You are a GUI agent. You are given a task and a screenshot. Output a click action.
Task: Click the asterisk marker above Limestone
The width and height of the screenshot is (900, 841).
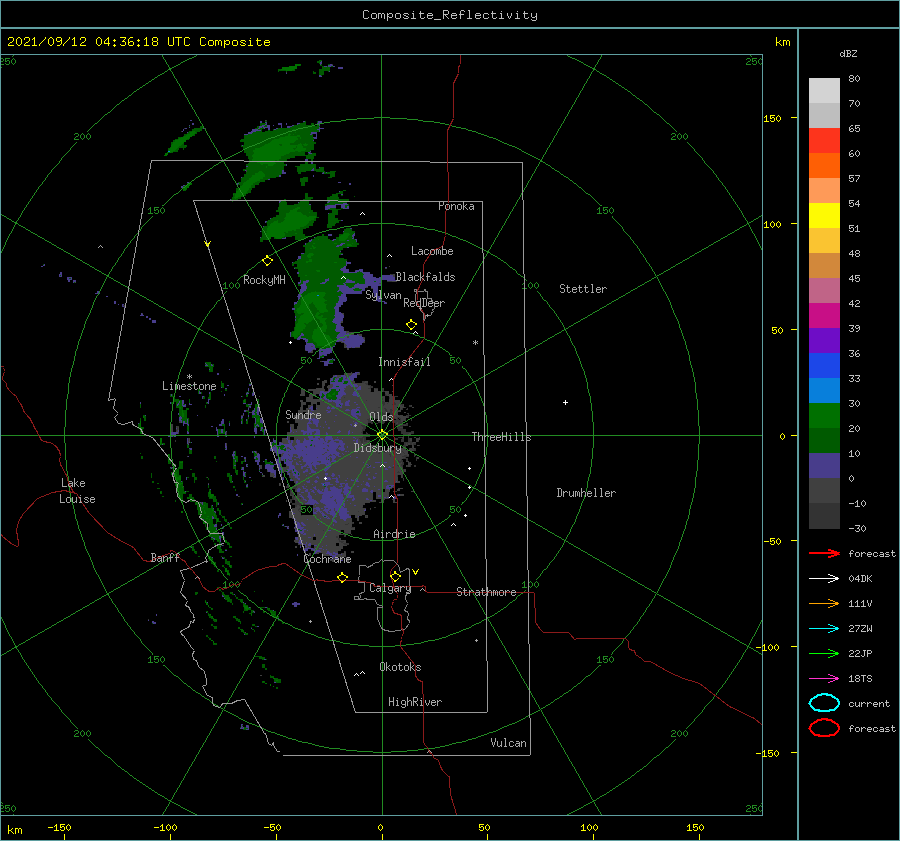[189, 377]
